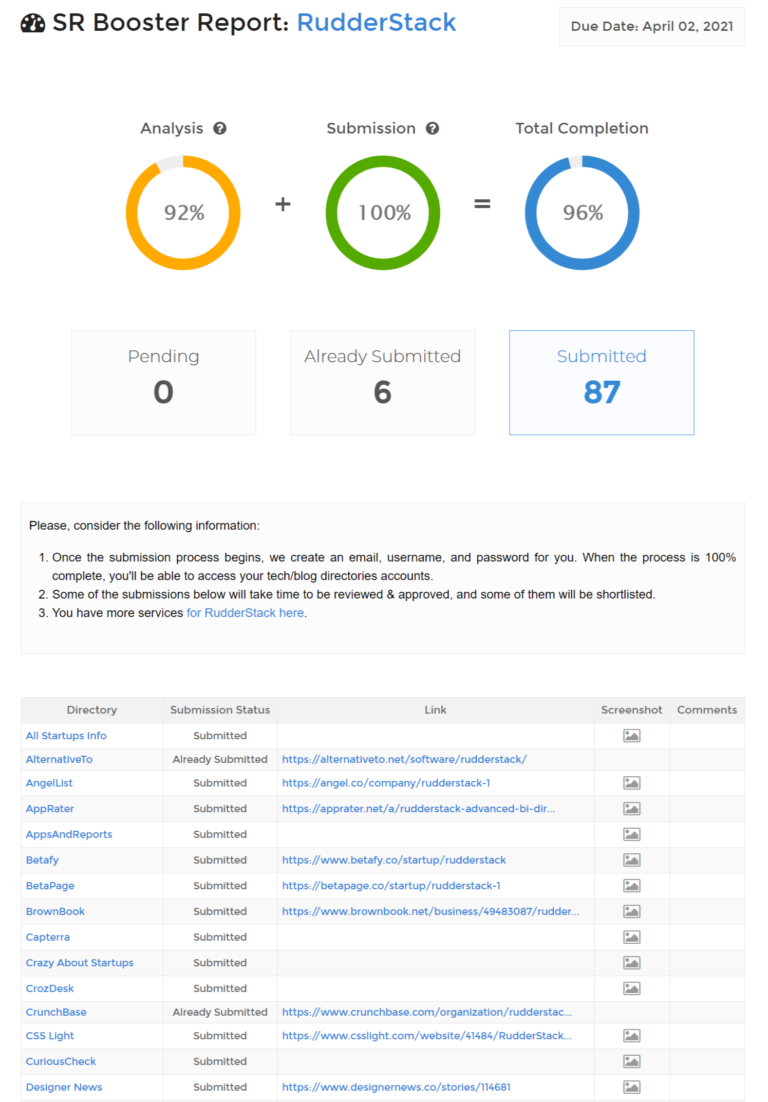
Task: Click the Submission Status column header
Action: 220,710
